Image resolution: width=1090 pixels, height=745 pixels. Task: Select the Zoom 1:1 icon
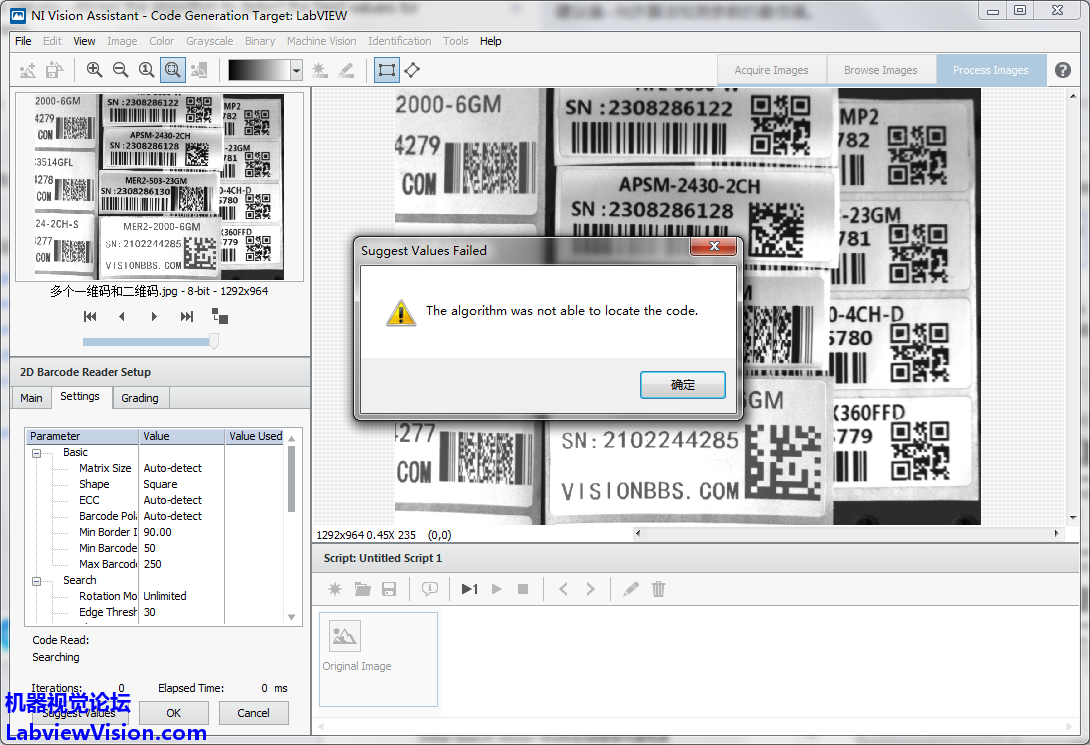146,70
